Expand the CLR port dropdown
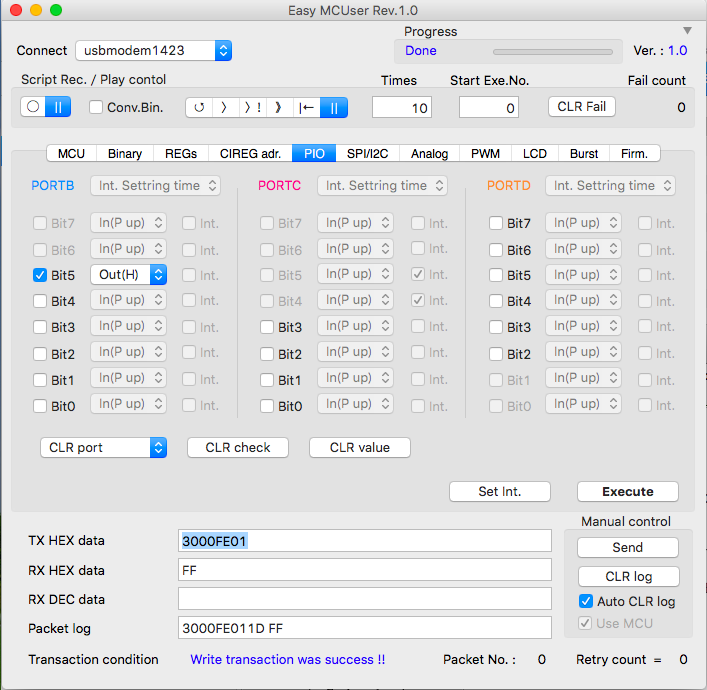Screen dimensions: 707x690 [103, 448]
